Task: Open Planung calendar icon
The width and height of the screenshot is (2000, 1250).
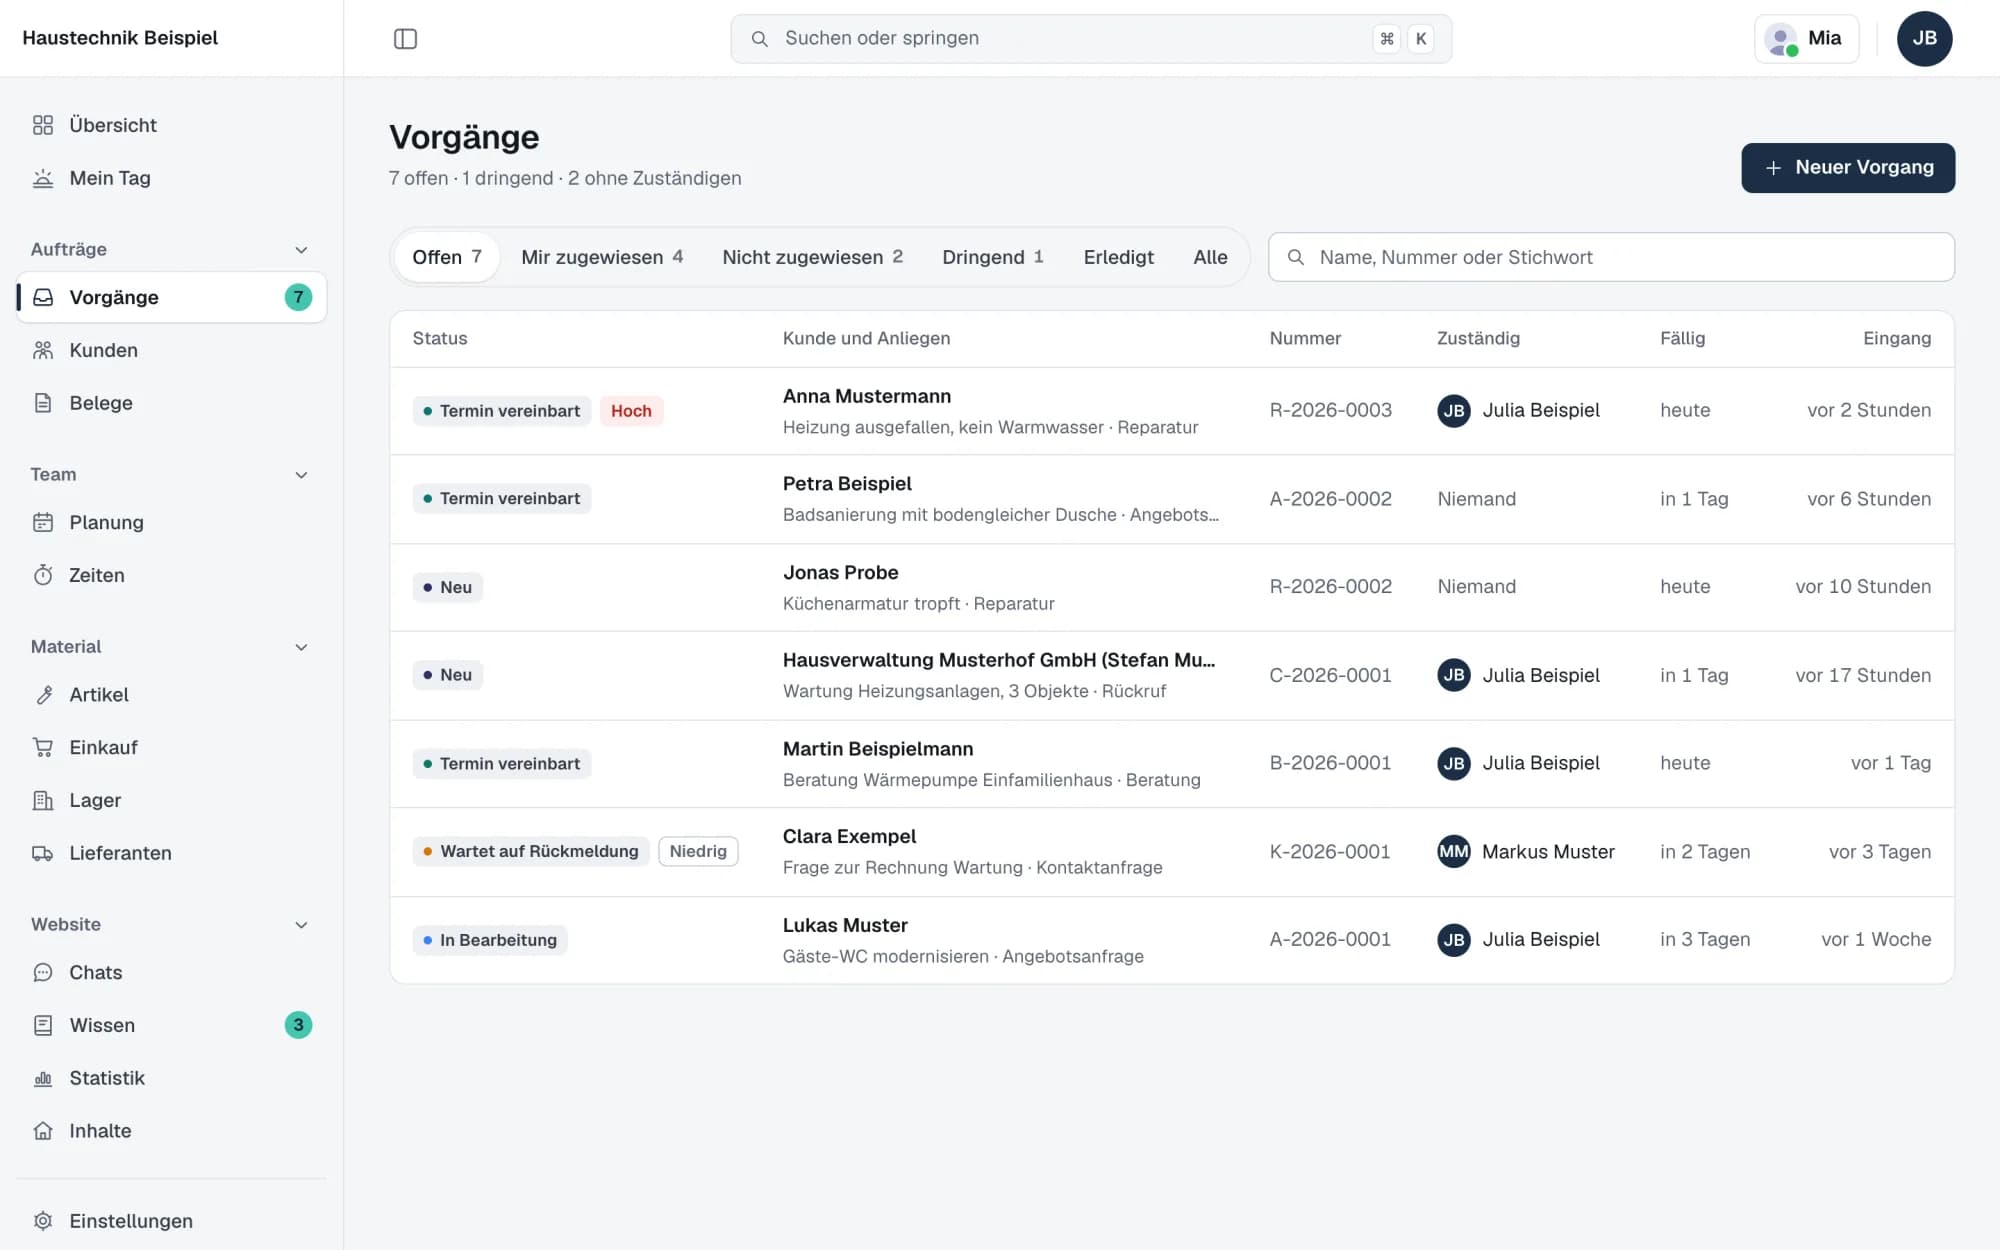Action: coord(43,522)
